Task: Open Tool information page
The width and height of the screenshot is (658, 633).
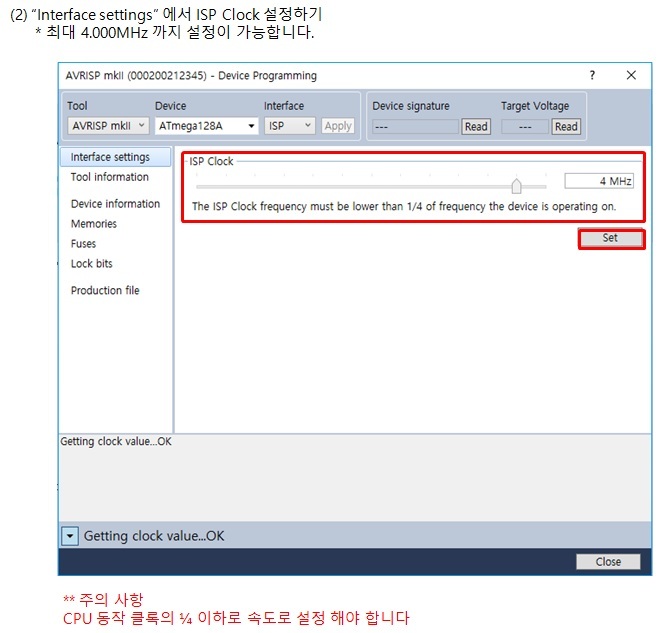Action: [110, 177]
